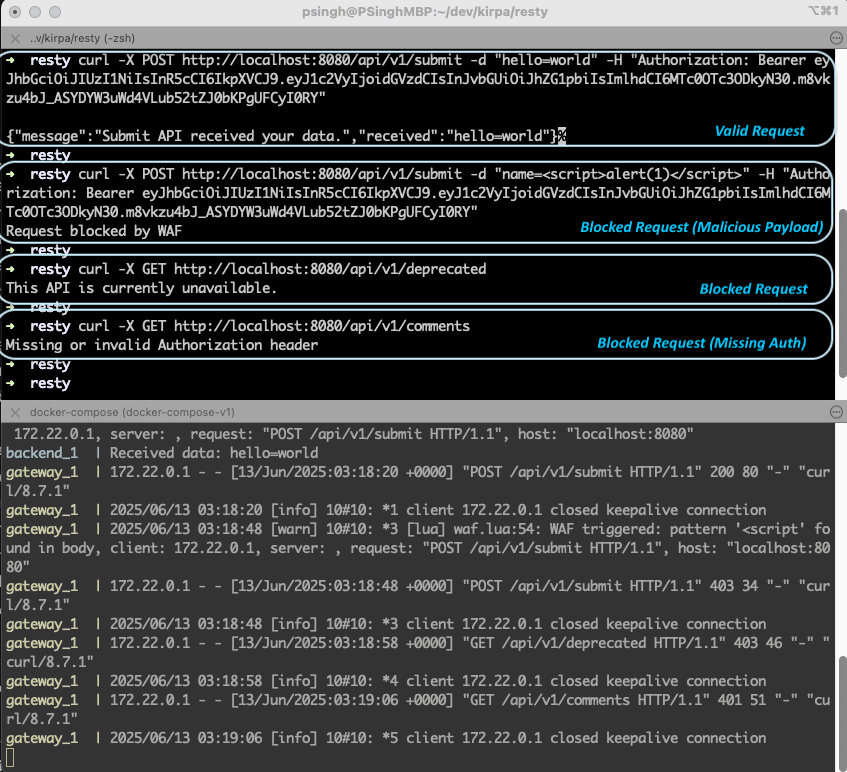Click the cursor block in docker-compose pane
Image resolution: width=847 pixels, height=772 pixels.
click(x=10, y=757)
